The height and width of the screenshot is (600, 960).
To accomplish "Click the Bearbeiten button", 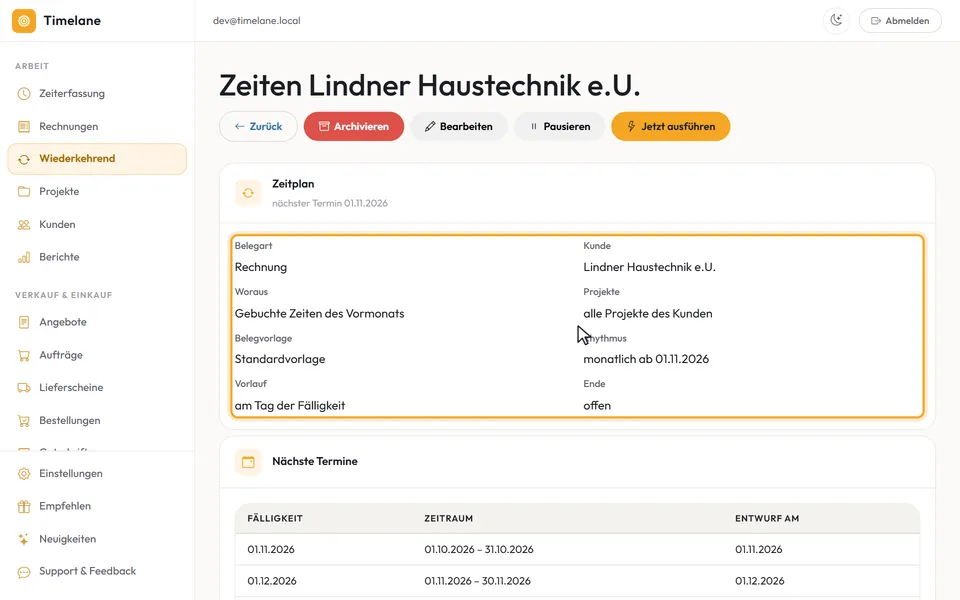I will (x=459, y=127).
